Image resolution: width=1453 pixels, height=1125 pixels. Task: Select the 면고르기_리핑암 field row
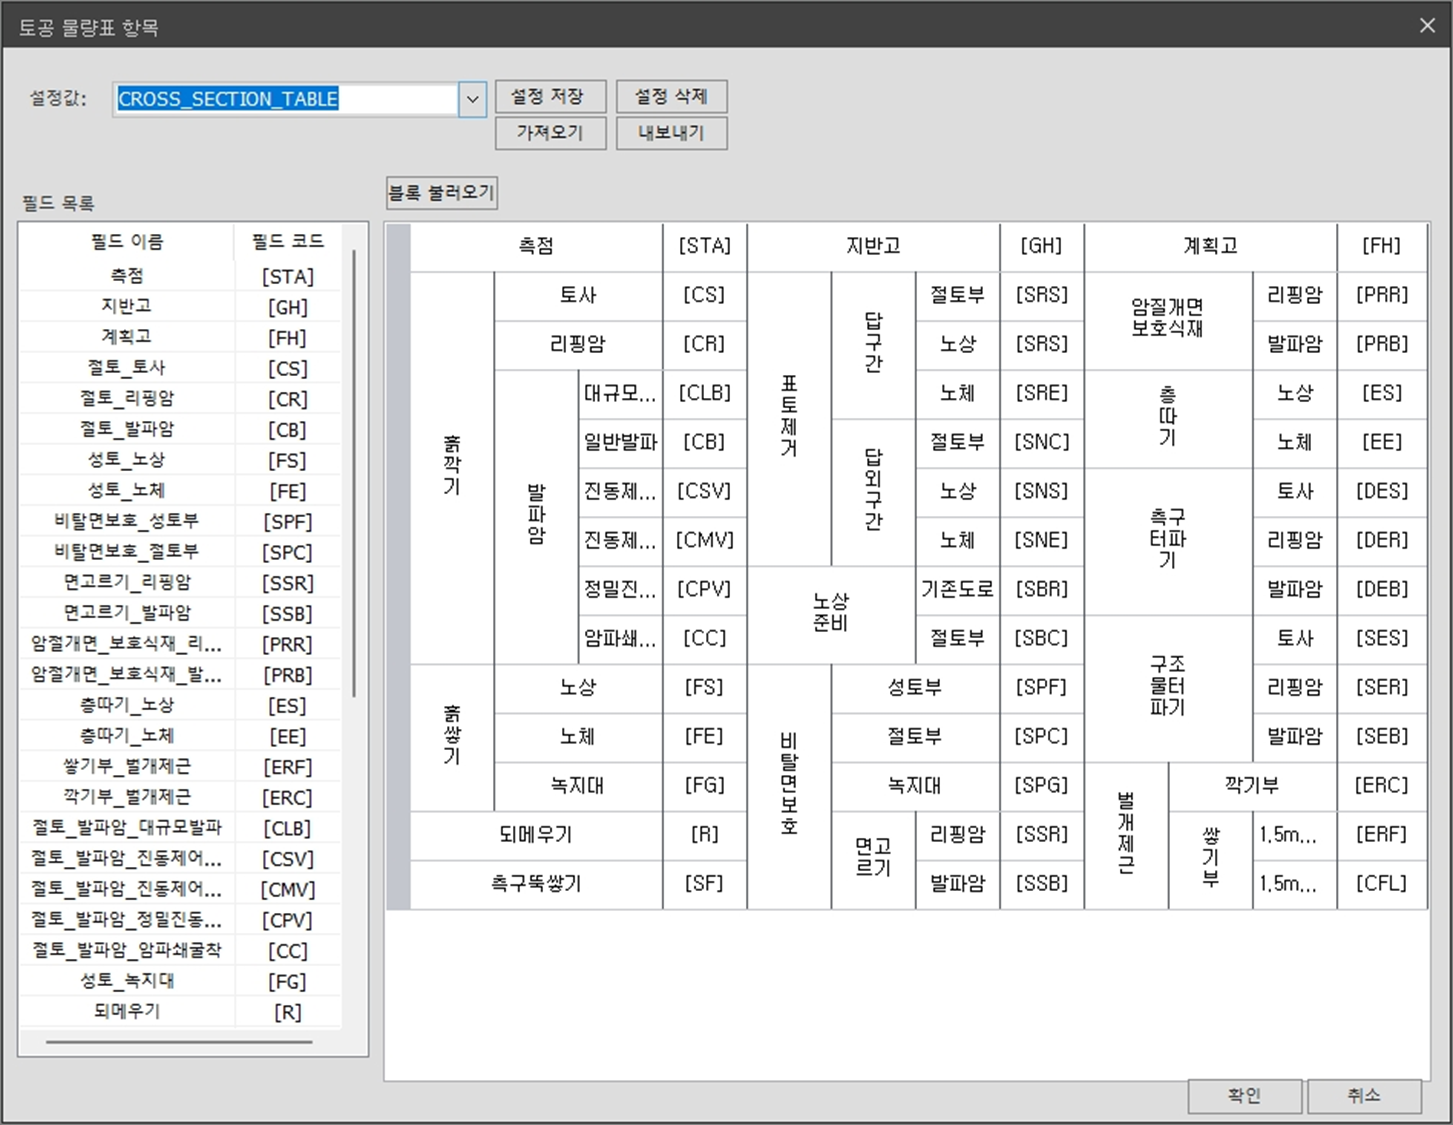(180, 582)
